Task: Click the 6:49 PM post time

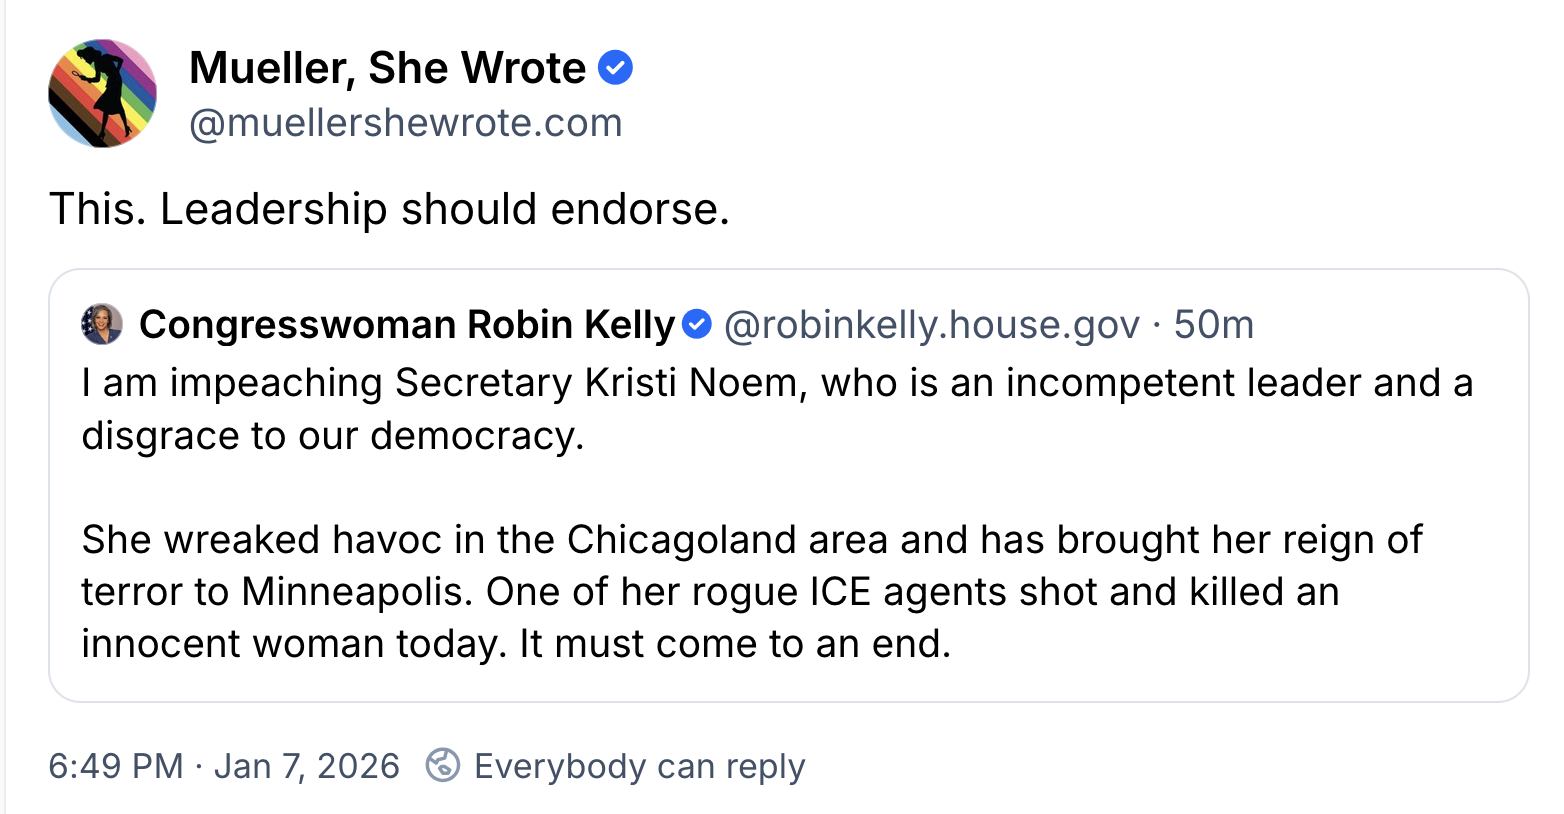Action: [x=116, y=766]
